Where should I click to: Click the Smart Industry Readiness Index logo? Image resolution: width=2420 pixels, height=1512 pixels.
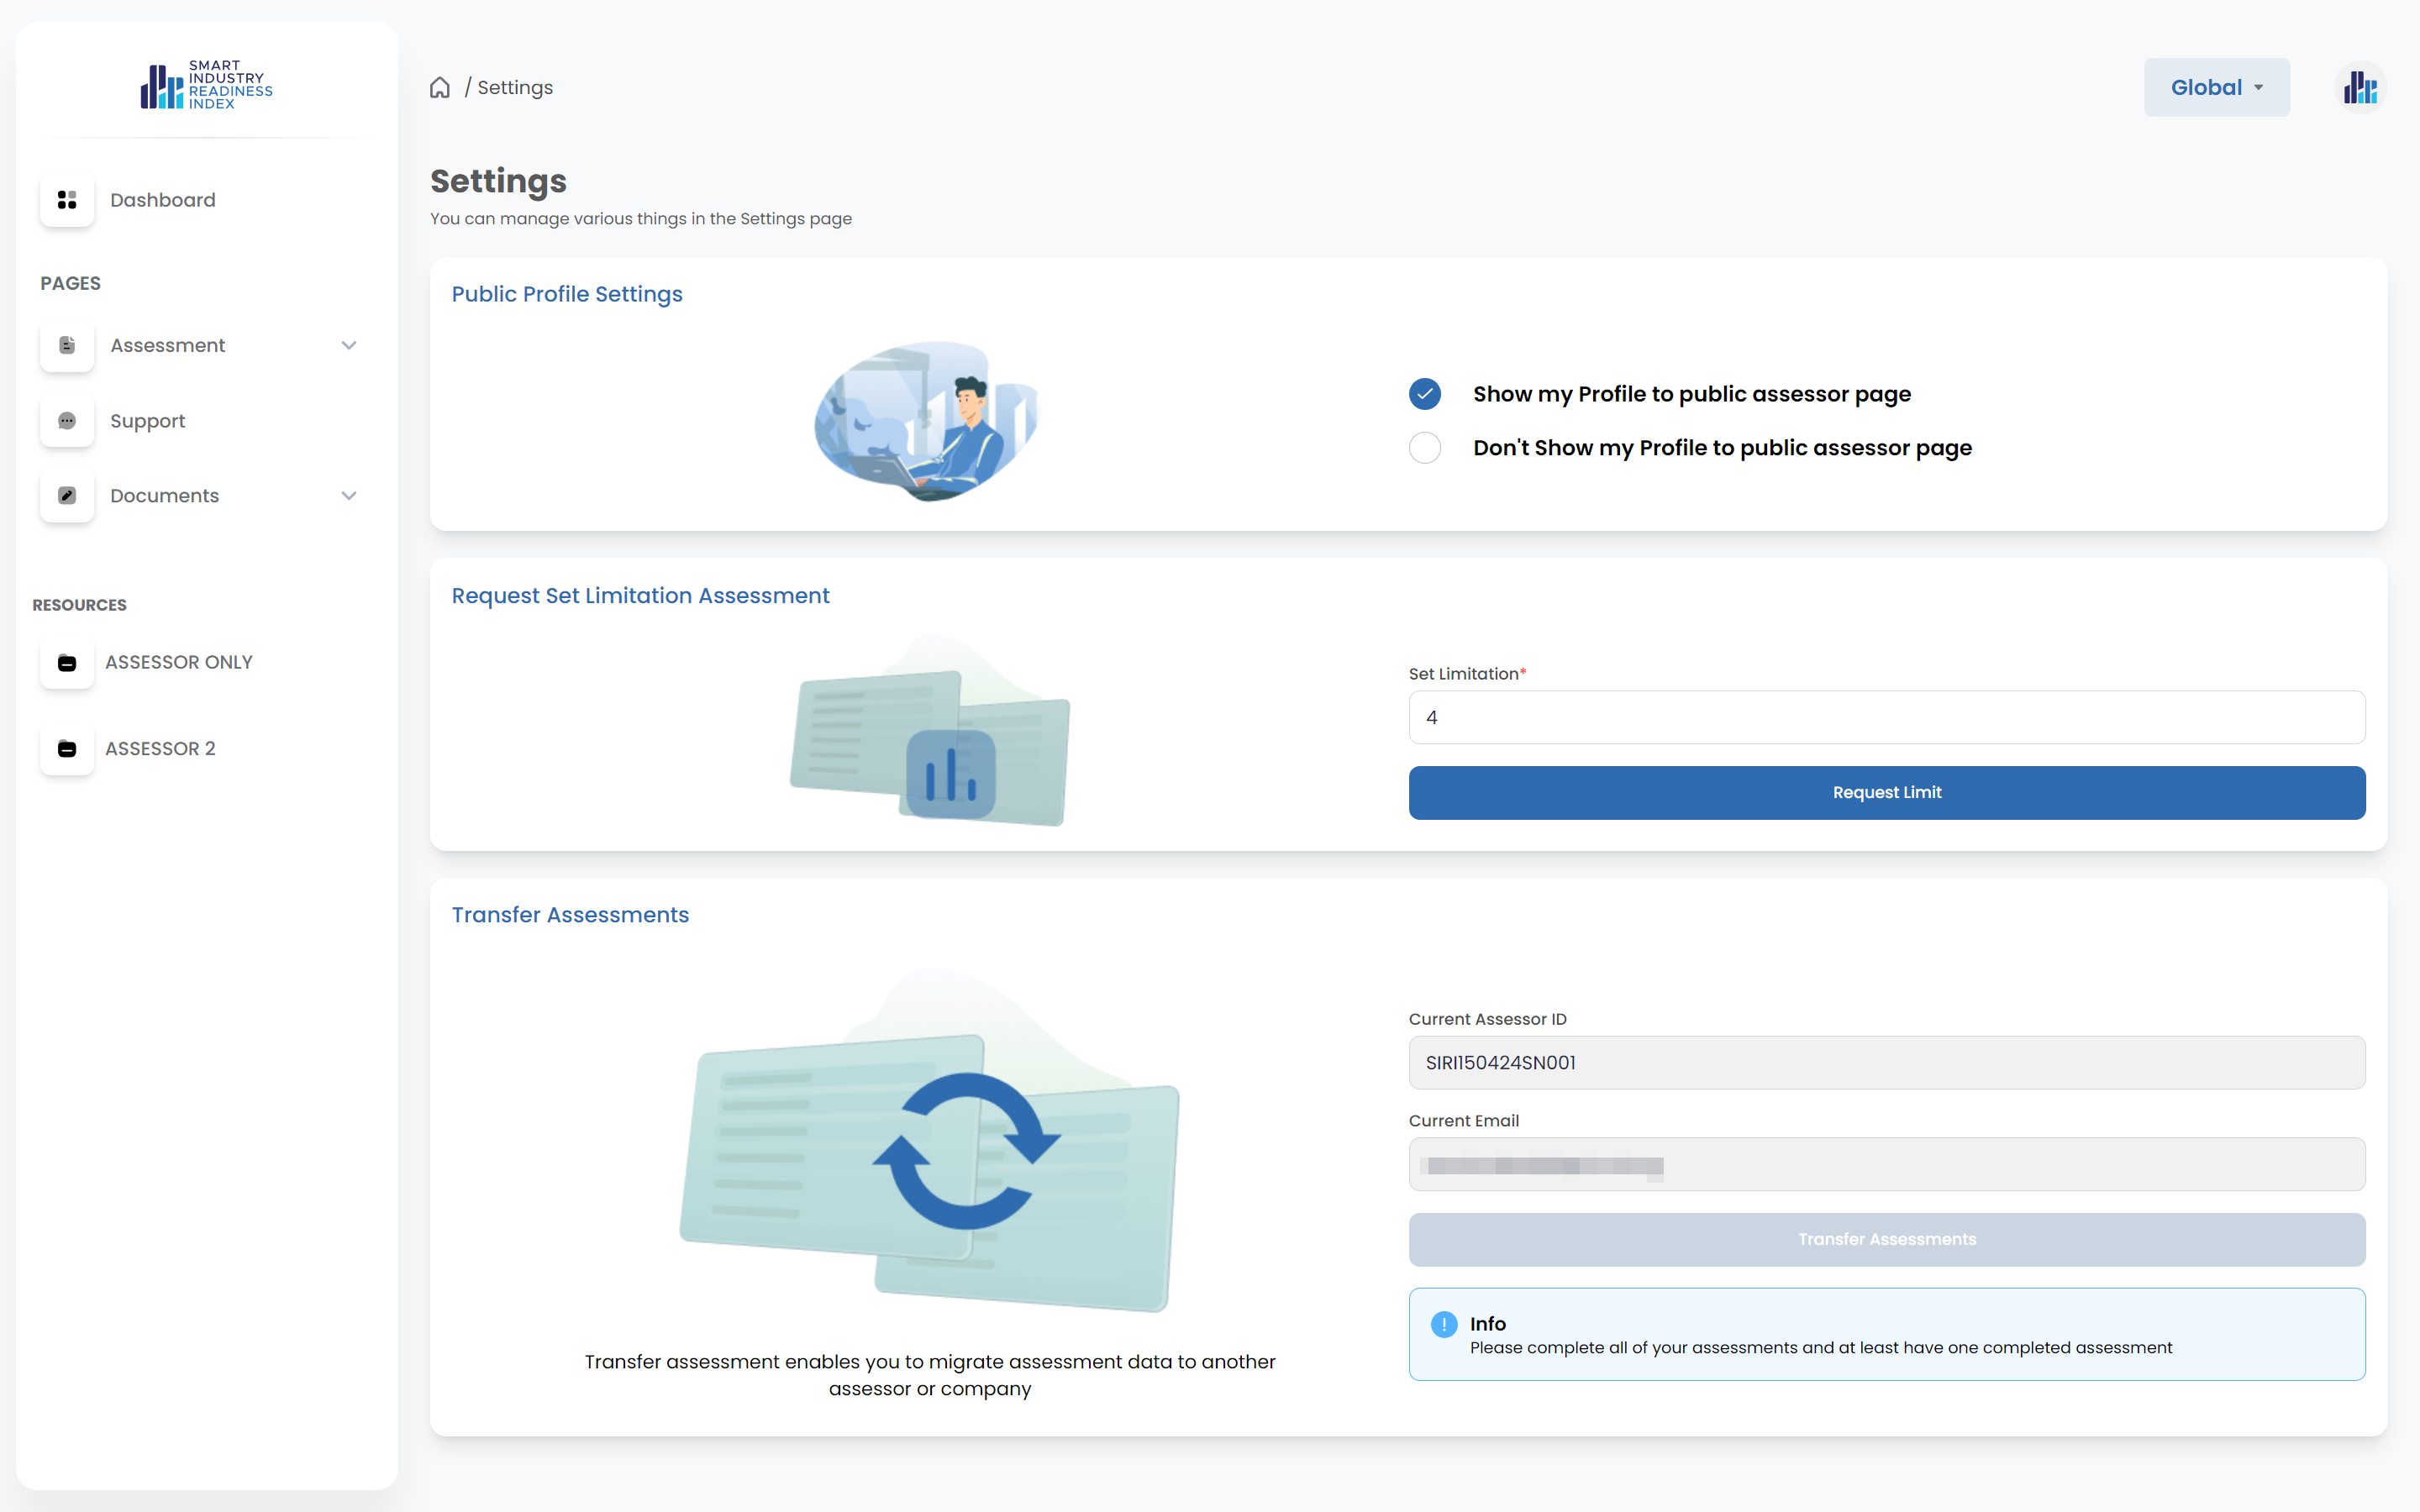pos(207,85)
